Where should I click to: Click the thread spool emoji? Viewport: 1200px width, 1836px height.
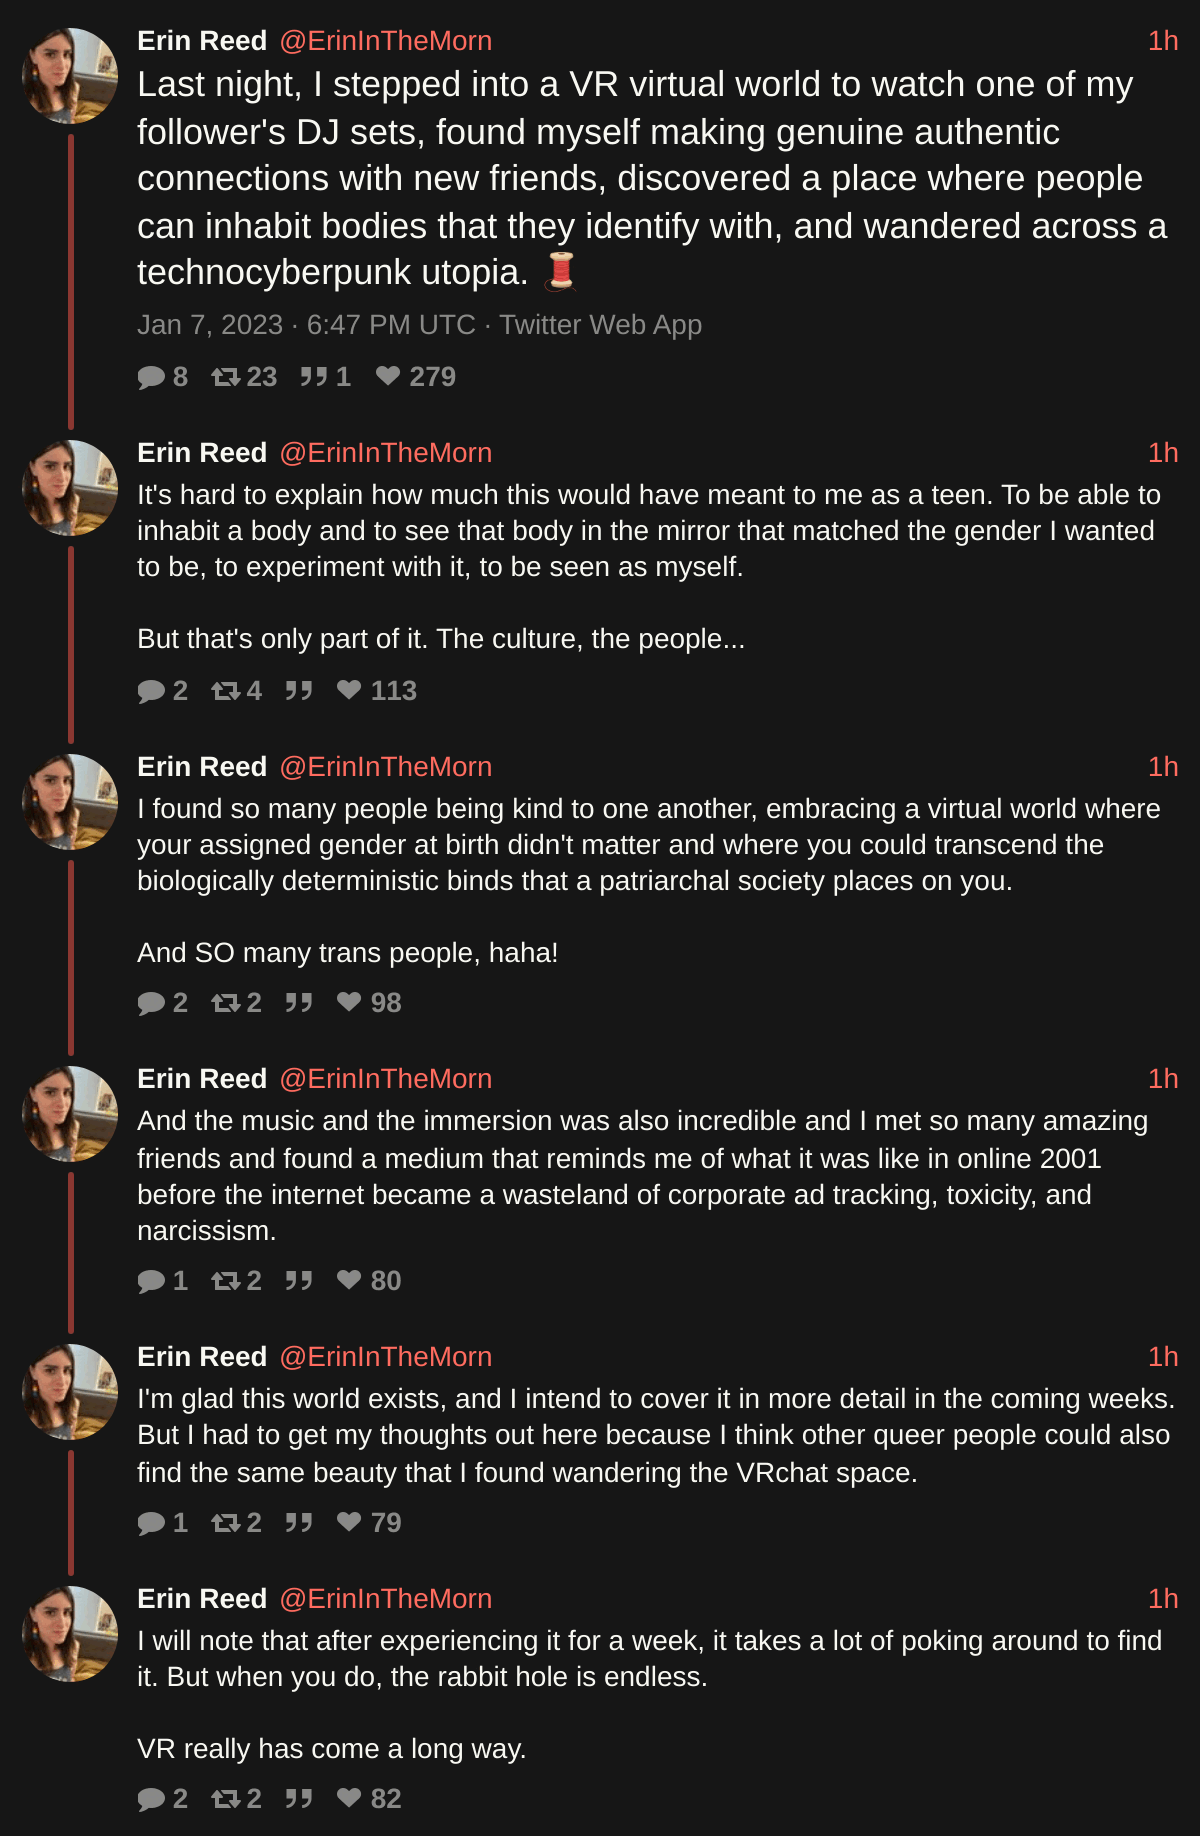tap(561, 271)
